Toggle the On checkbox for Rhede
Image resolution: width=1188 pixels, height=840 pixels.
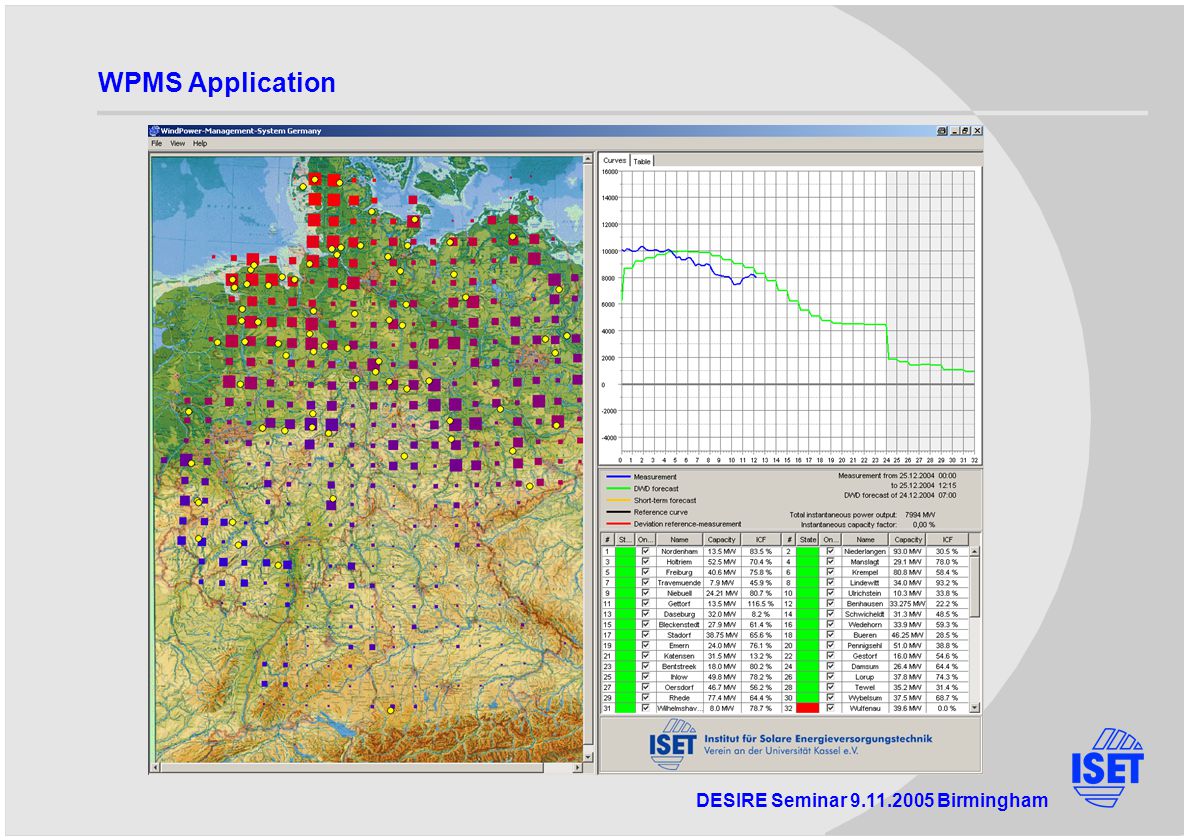645,698
